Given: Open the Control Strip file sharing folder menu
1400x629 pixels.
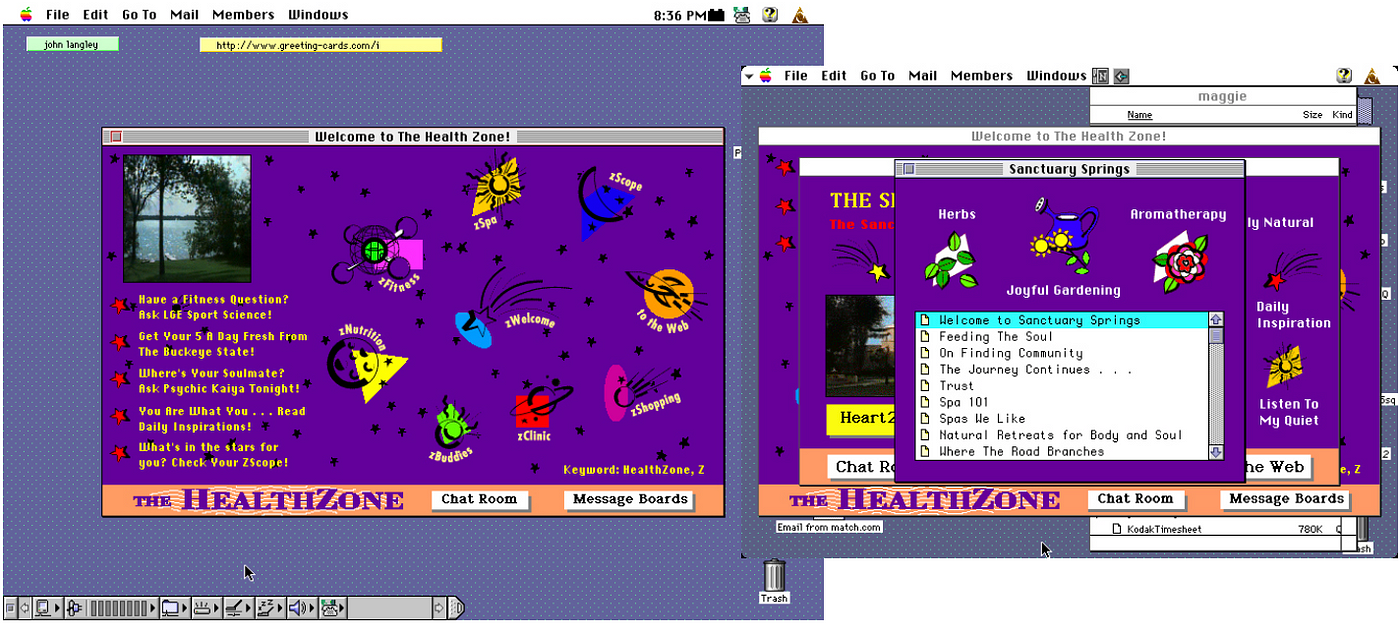Looking at the screenshot, I should pos(174,607).
